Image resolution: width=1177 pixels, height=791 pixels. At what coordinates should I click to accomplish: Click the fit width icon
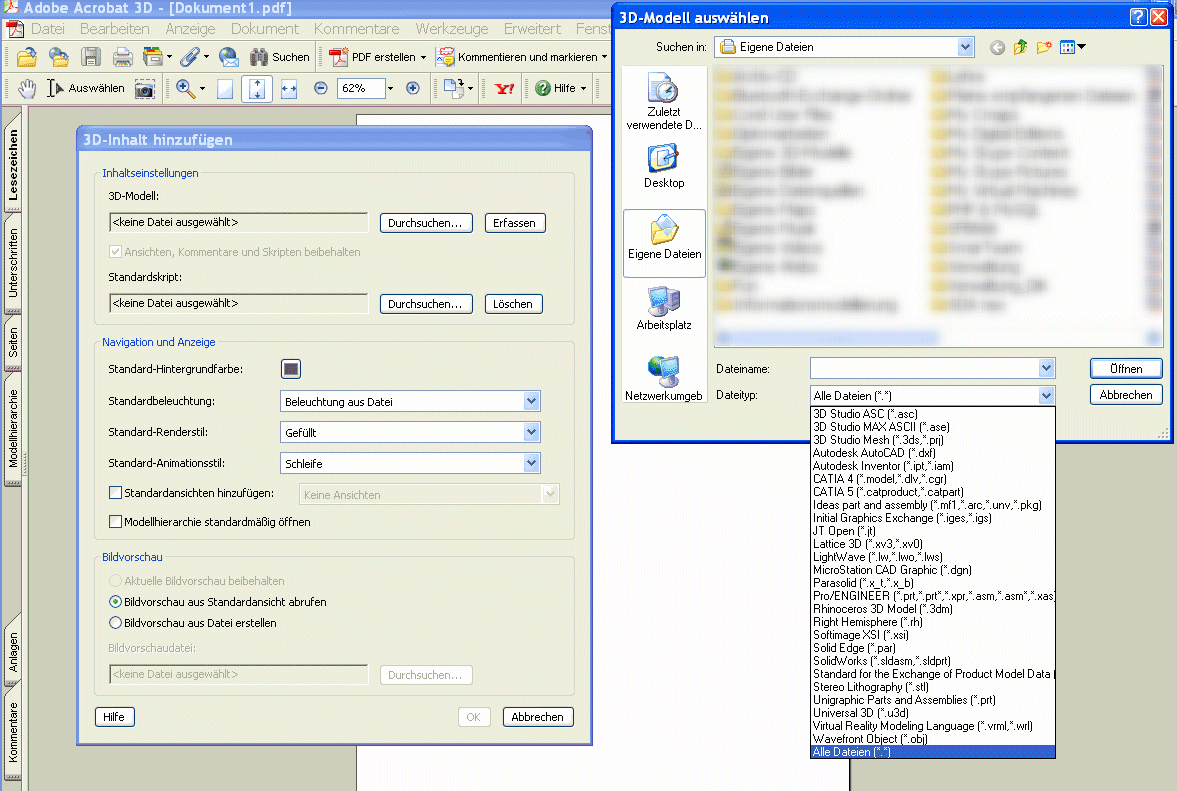coord(289,89)
